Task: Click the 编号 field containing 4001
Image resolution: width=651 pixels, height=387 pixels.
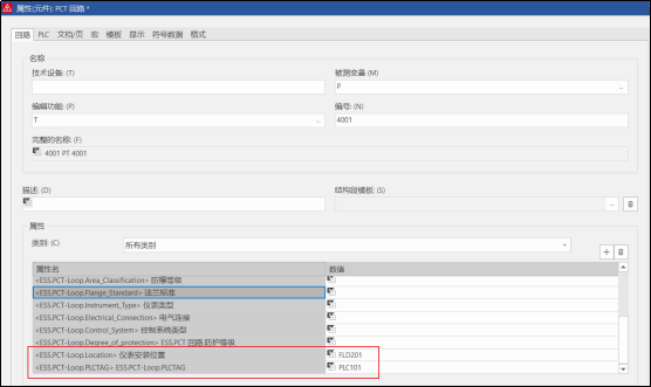Action: coord(481,120)
